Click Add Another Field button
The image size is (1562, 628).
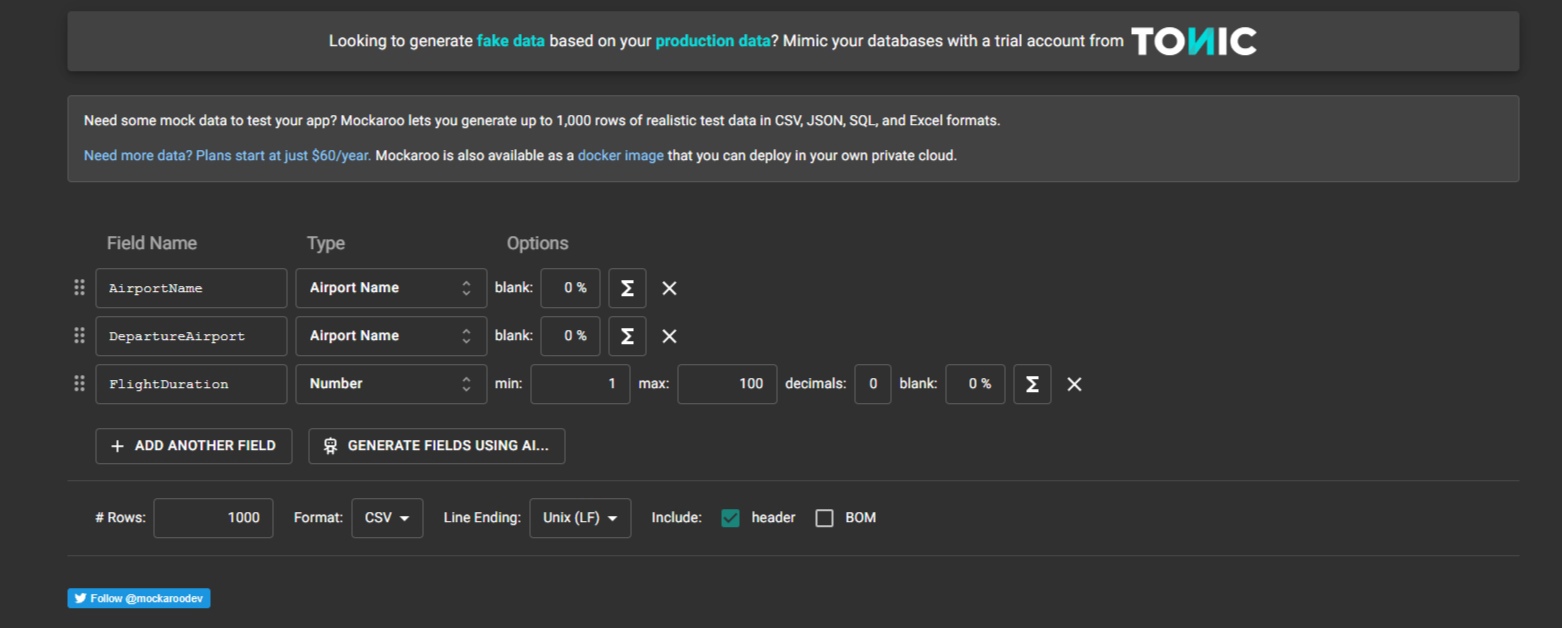click(x=194, y=446)
